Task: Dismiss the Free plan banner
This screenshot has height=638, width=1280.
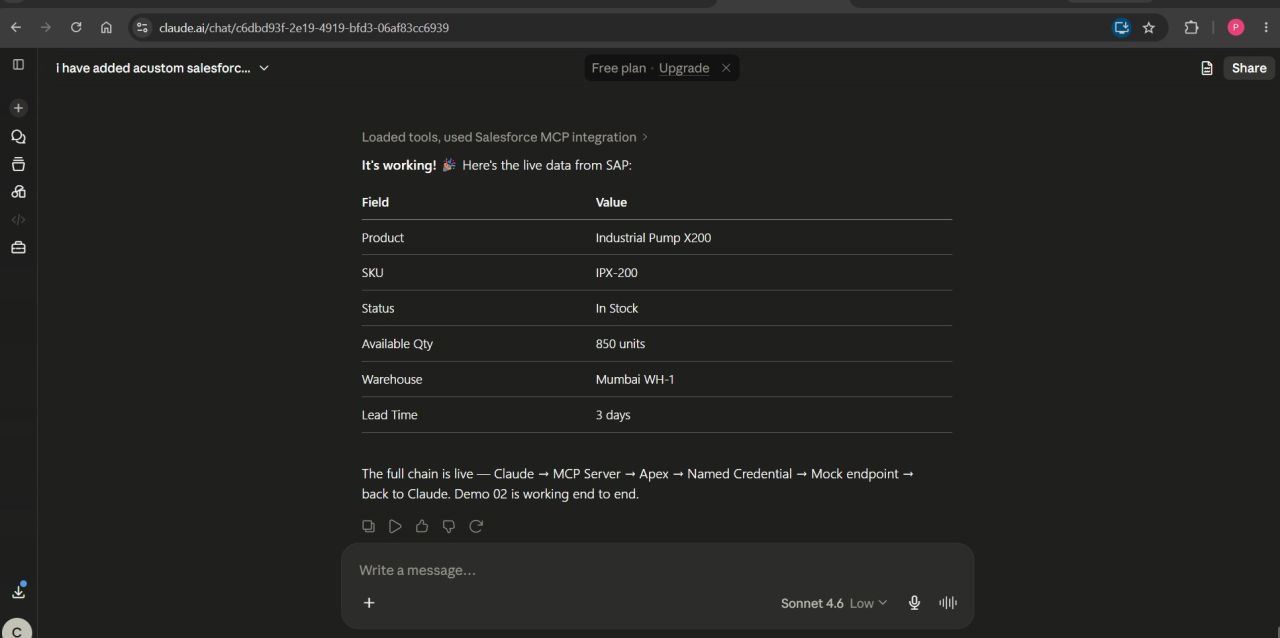Action: [726, 68]
